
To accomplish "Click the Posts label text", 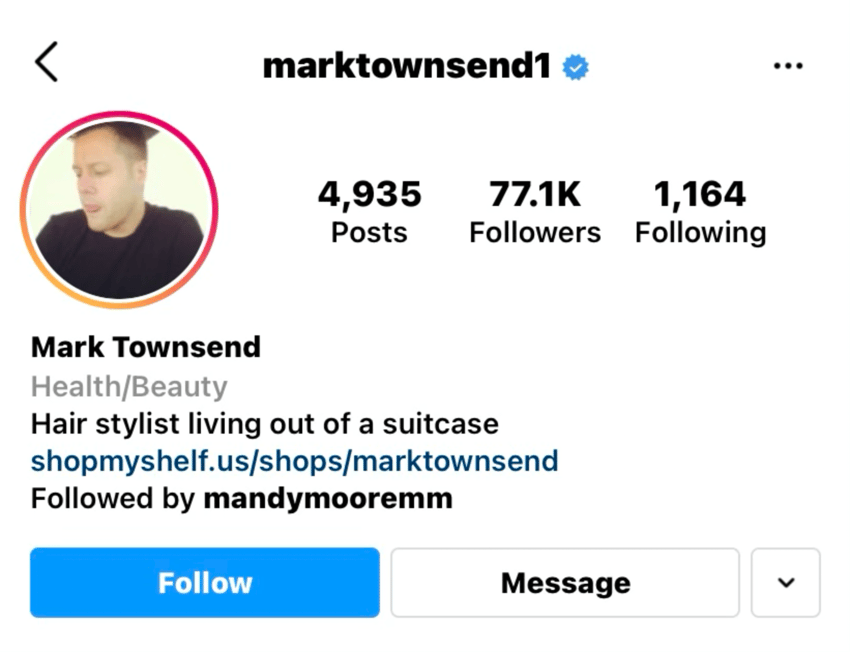I will [369, 233].
